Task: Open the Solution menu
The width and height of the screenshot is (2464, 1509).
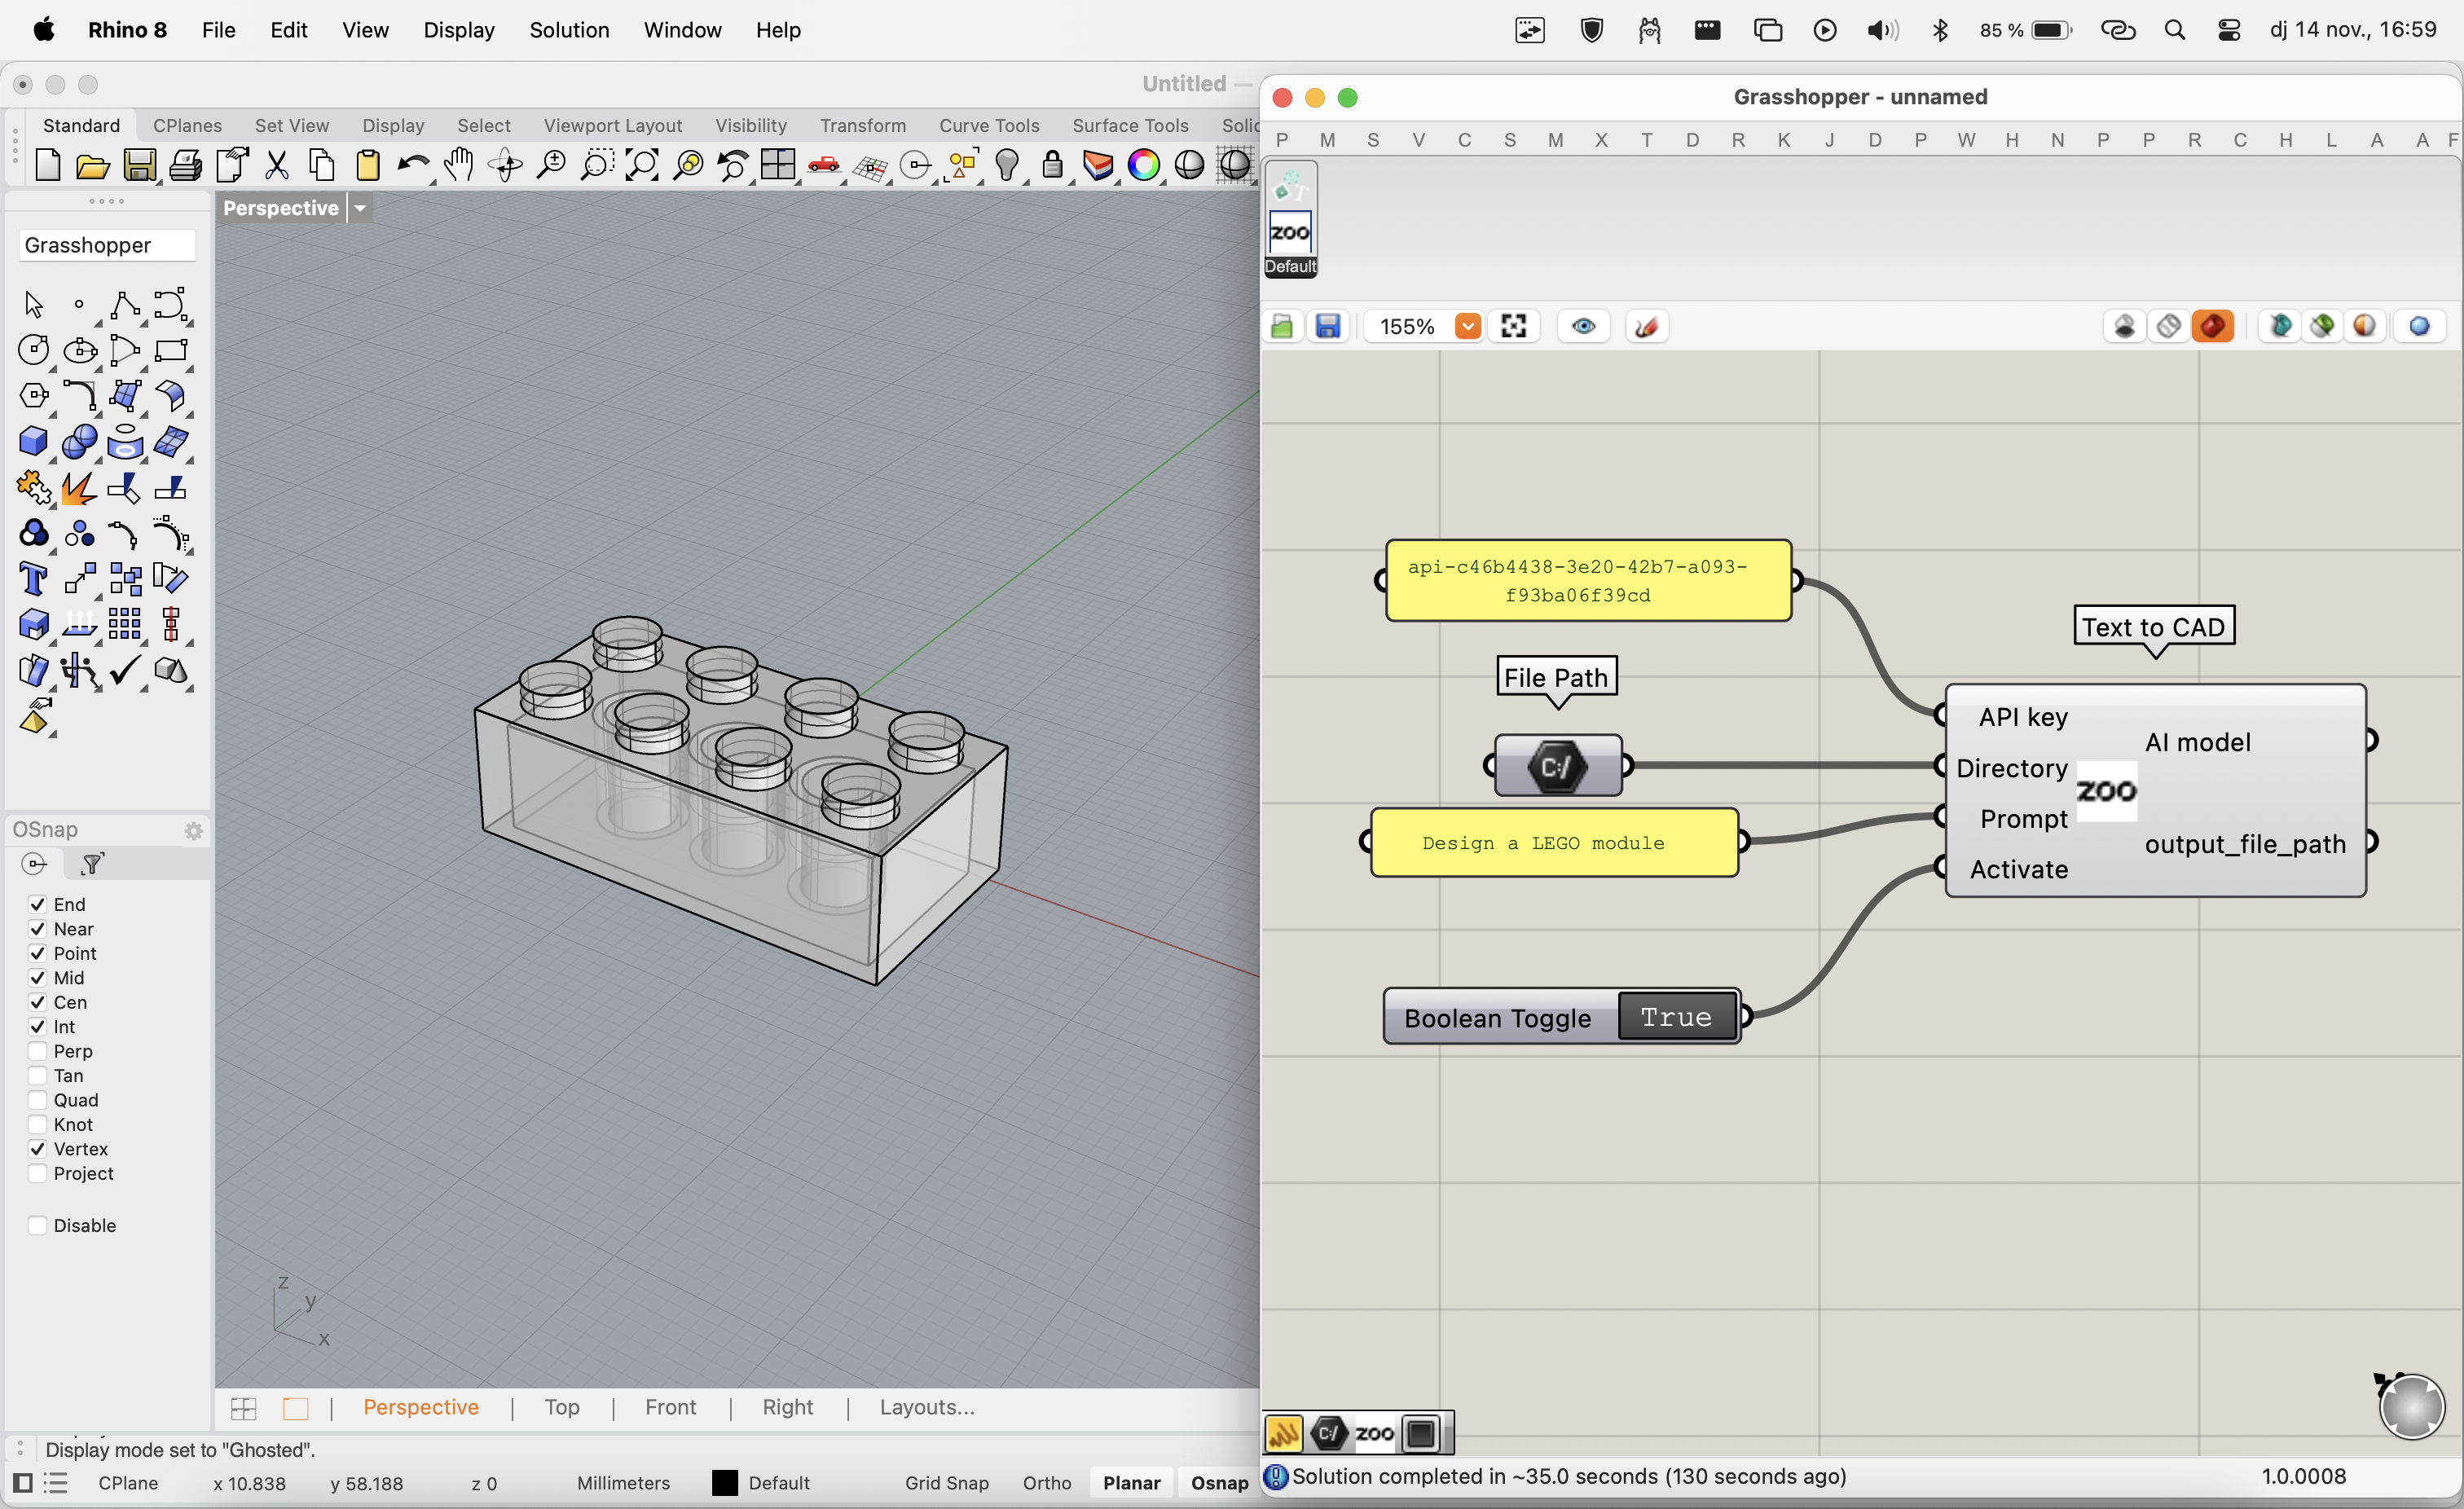Action: [x=569, y=30]
